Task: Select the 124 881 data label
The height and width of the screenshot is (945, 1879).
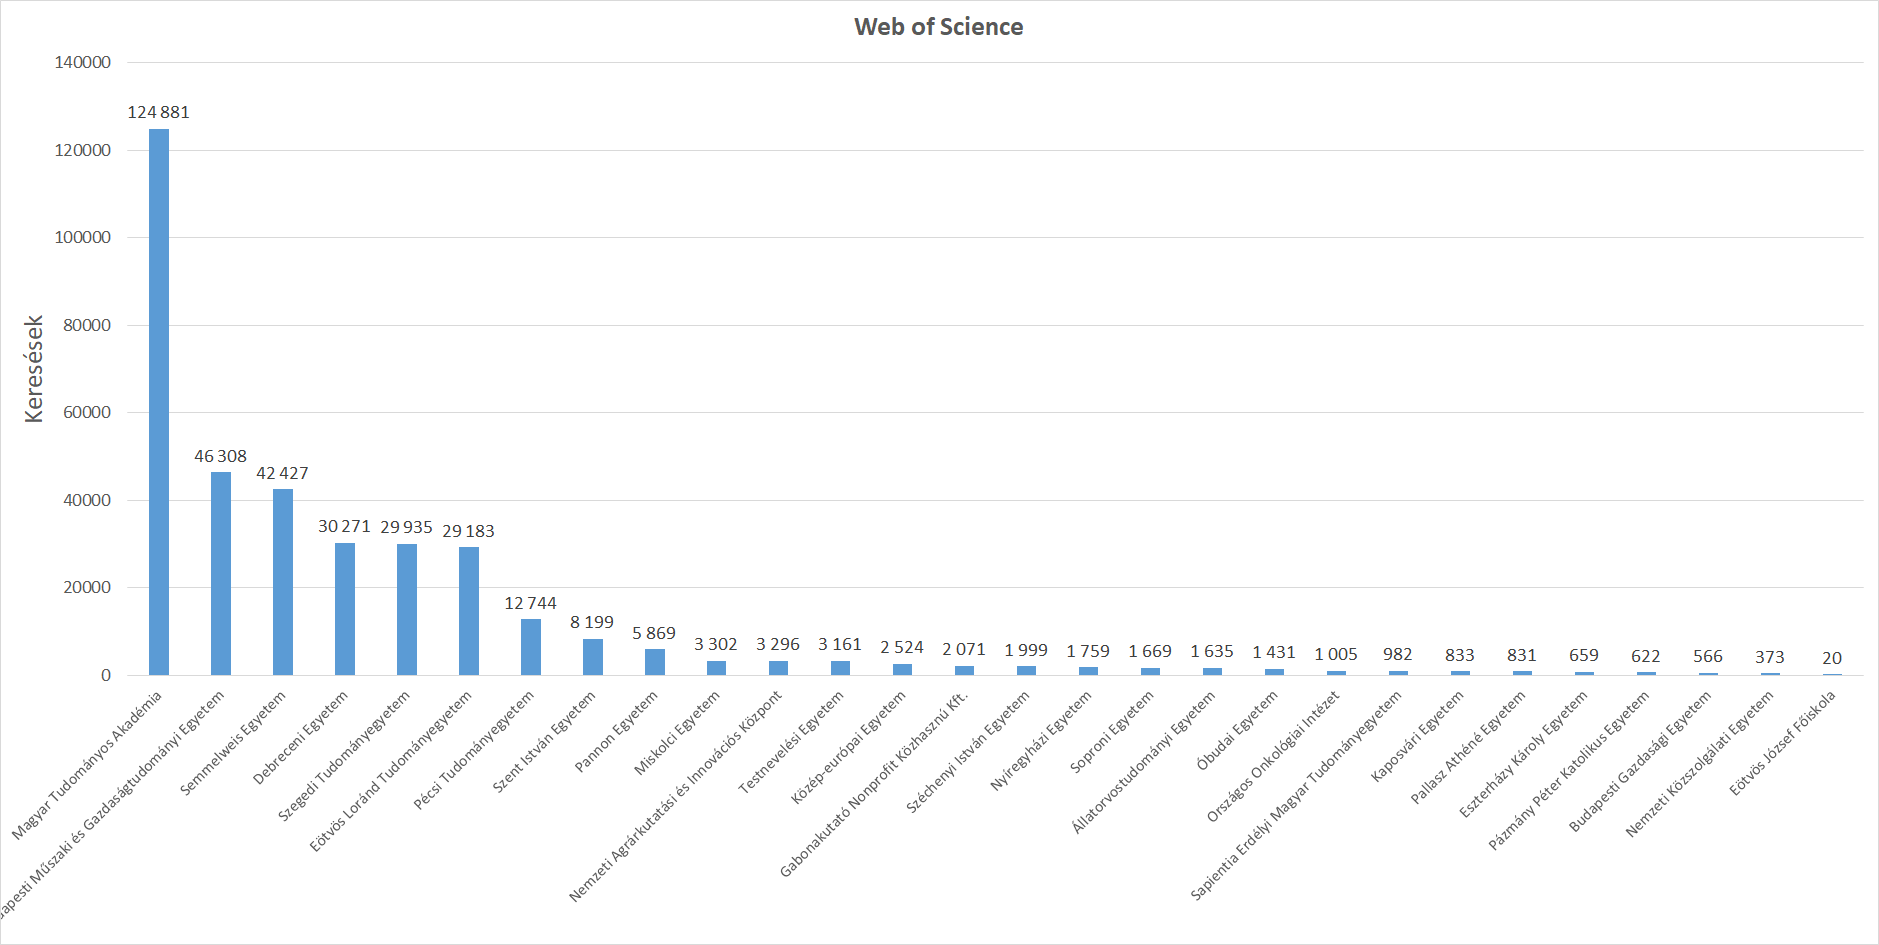Action: (158, 112)
